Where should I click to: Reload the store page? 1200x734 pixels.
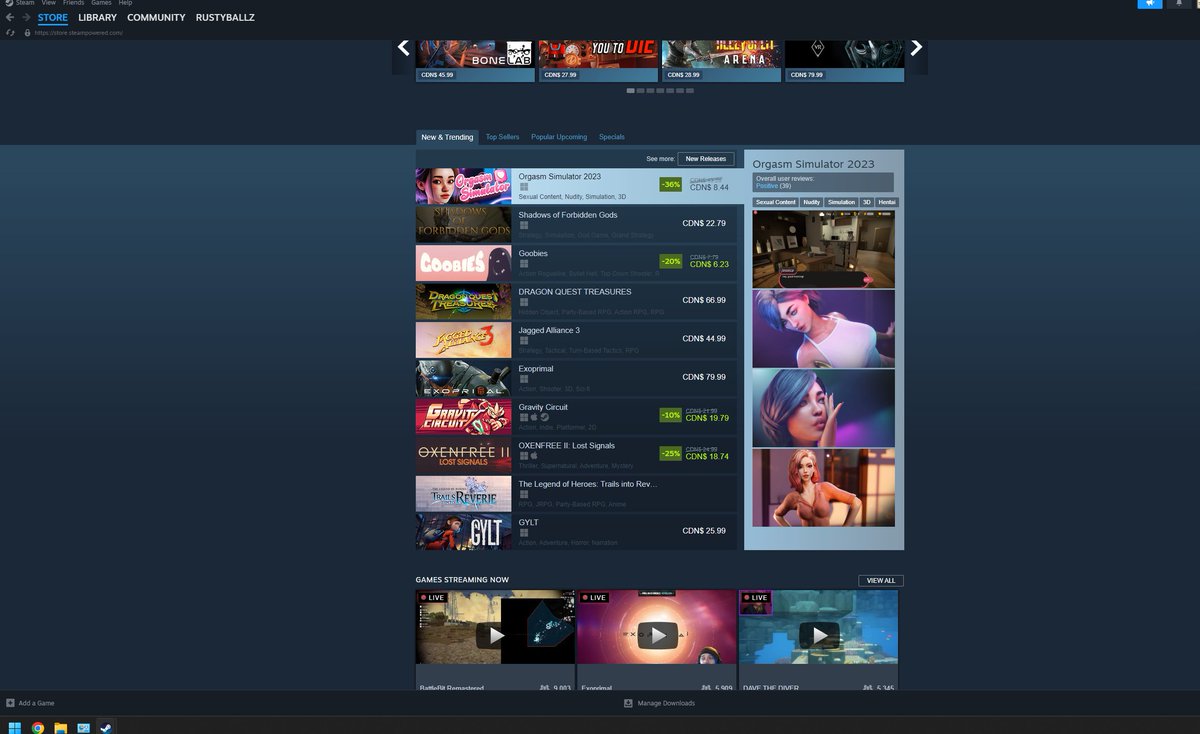coord(10,32)
